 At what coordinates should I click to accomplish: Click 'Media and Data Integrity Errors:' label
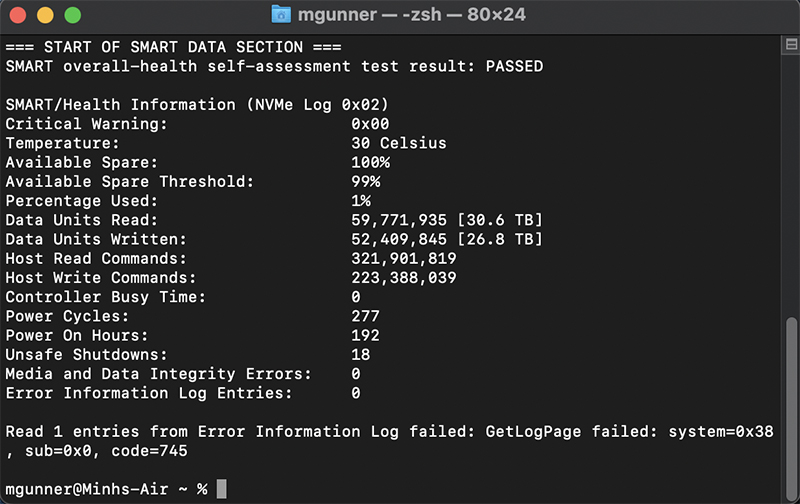[158, 374]
